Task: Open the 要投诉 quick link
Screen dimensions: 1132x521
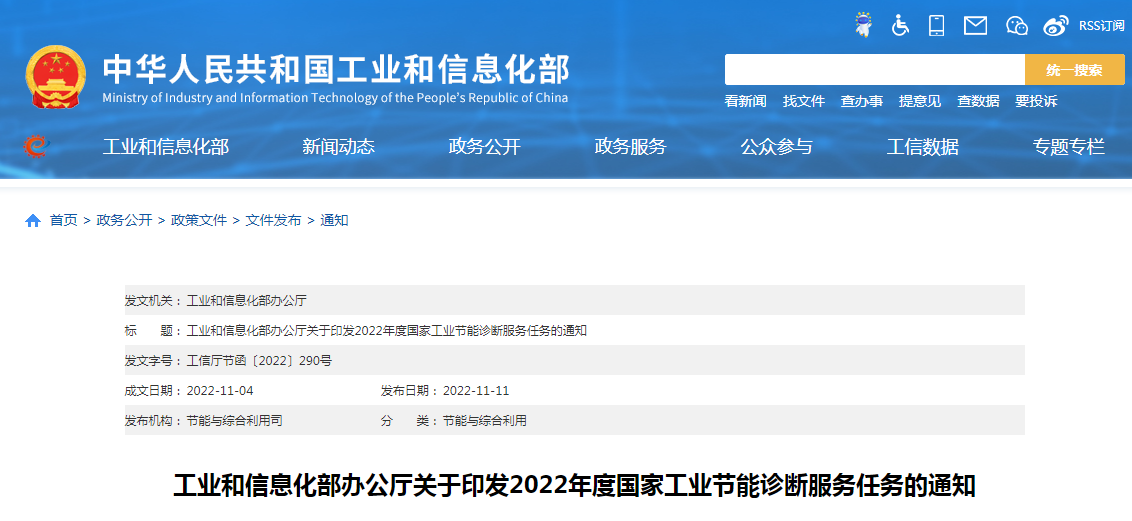Action: point(1036,101)
